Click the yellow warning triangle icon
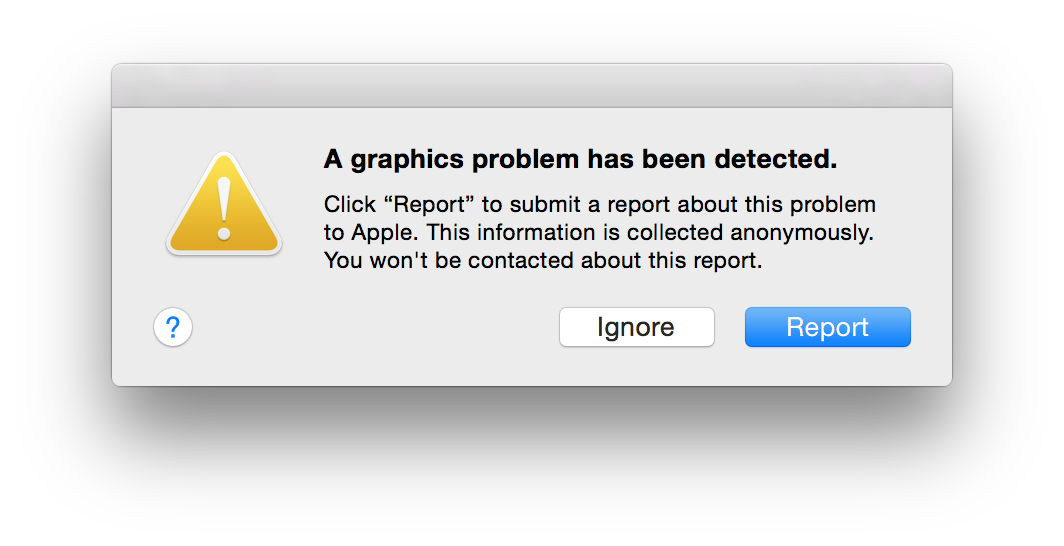Viewport: 1064px width, 546px height. pos(224,204)
